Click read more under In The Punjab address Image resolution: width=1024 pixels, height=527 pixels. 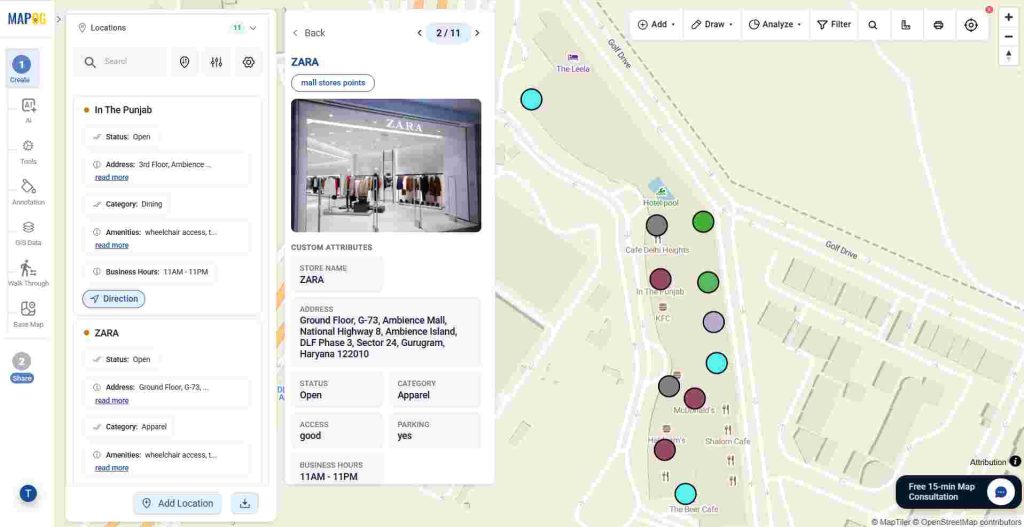pos(112,178)
